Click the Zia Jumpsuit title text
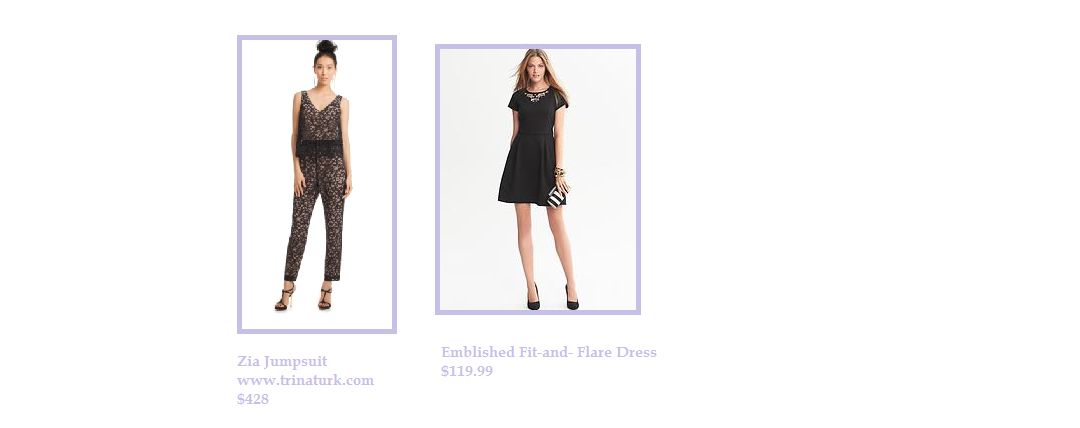 tap(282, 362)
